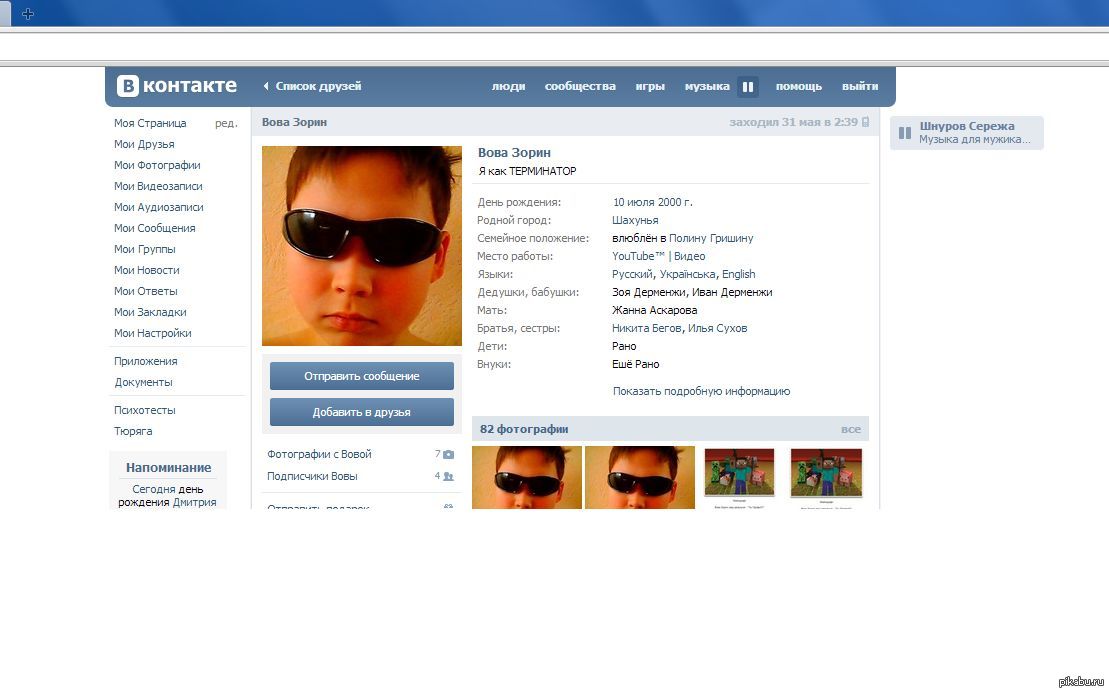The width and height of the screenshot is (1109, 693).
Task: Click the mobile phone icon by last-seen time
Action: 865,122
